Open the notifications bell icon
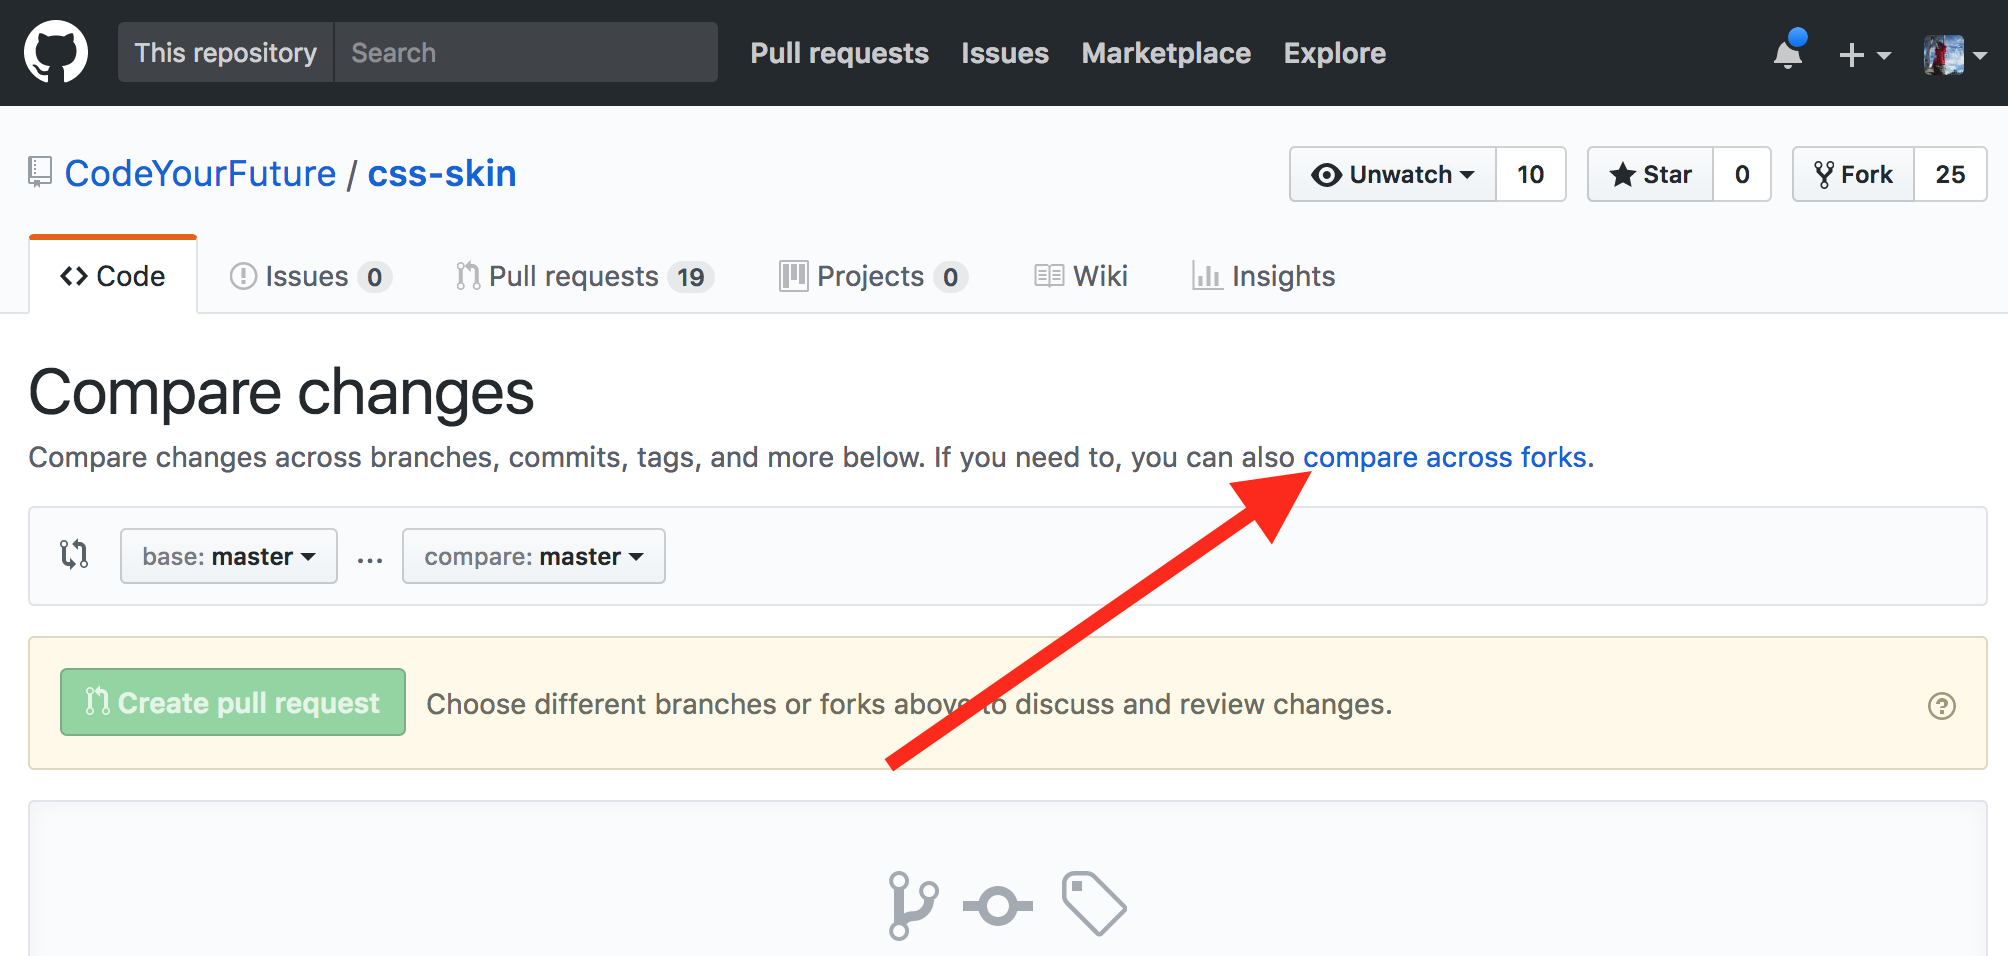The height and width of the screenshot is (956, 2008). point(1788,52)
